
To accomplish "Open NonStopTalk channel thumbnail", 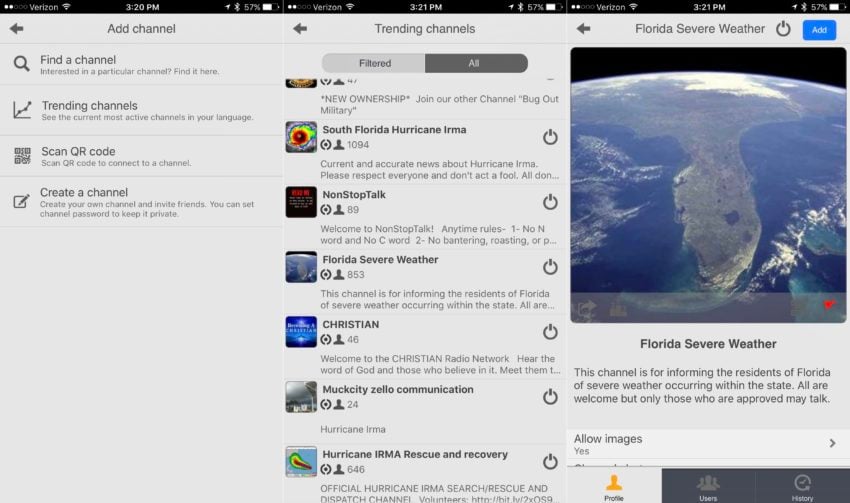I will pyautogui.click(x=301, y=202).
